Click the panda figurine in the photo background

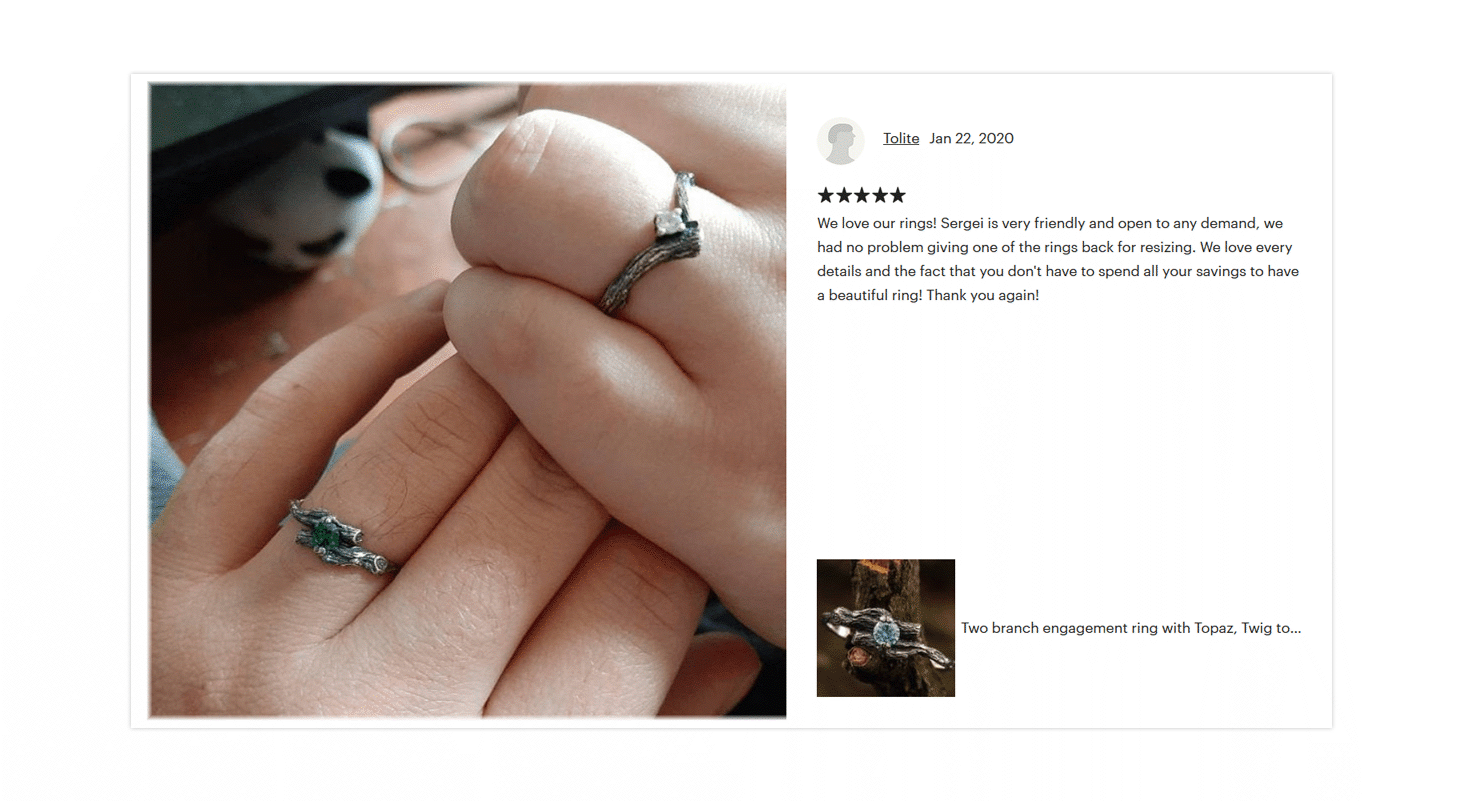click(300, 200)
